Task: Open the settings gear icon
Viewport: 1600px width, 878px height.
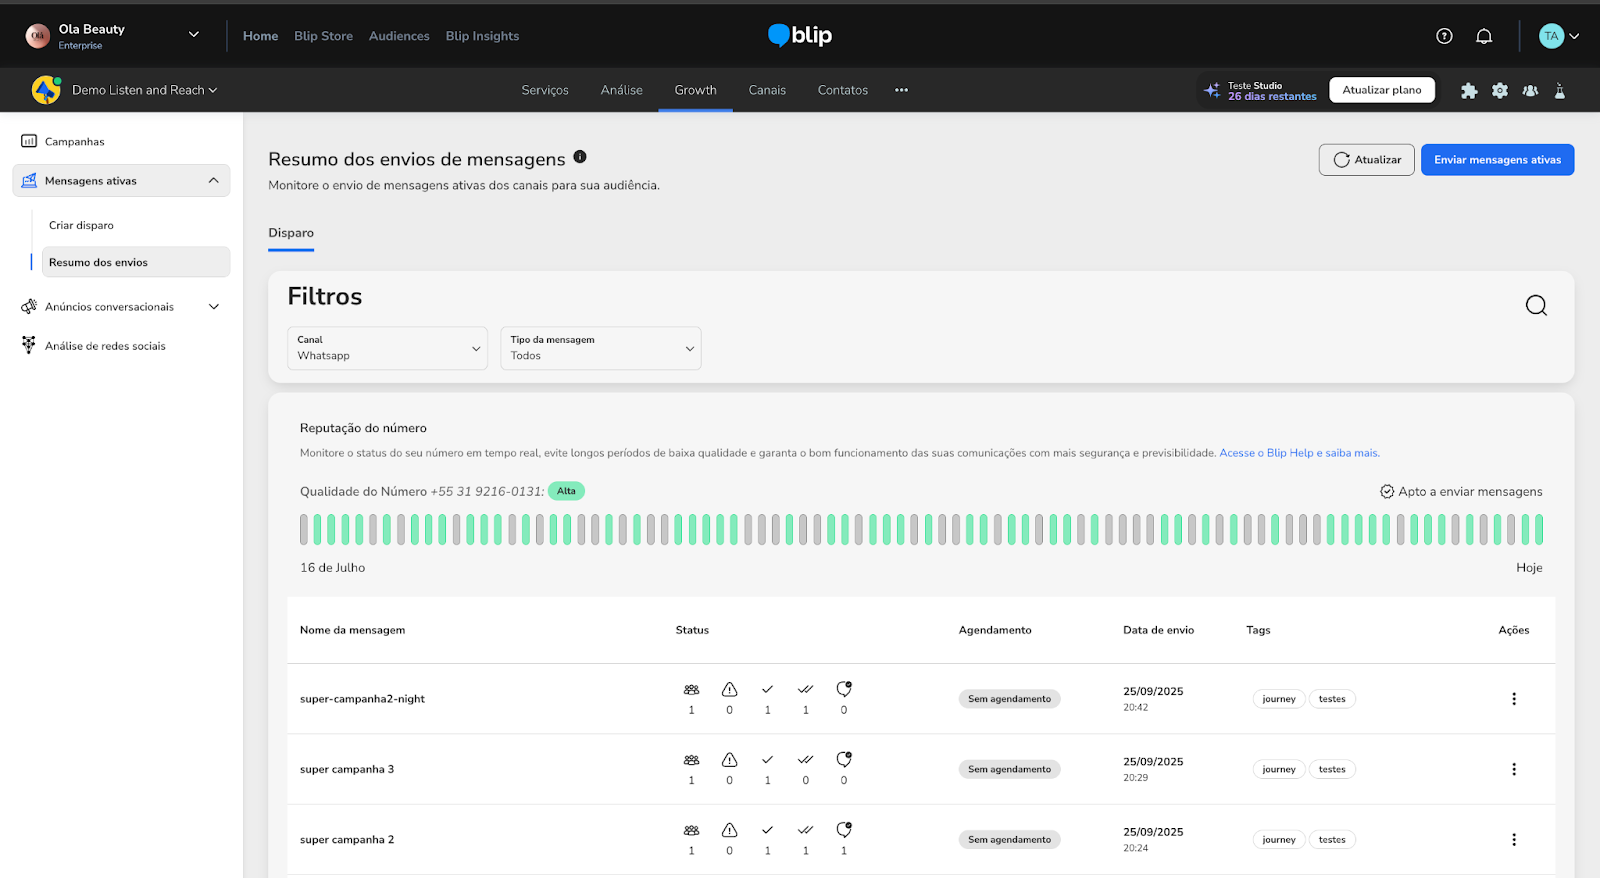Action: pyautogui.click(x=1499, y=91)
